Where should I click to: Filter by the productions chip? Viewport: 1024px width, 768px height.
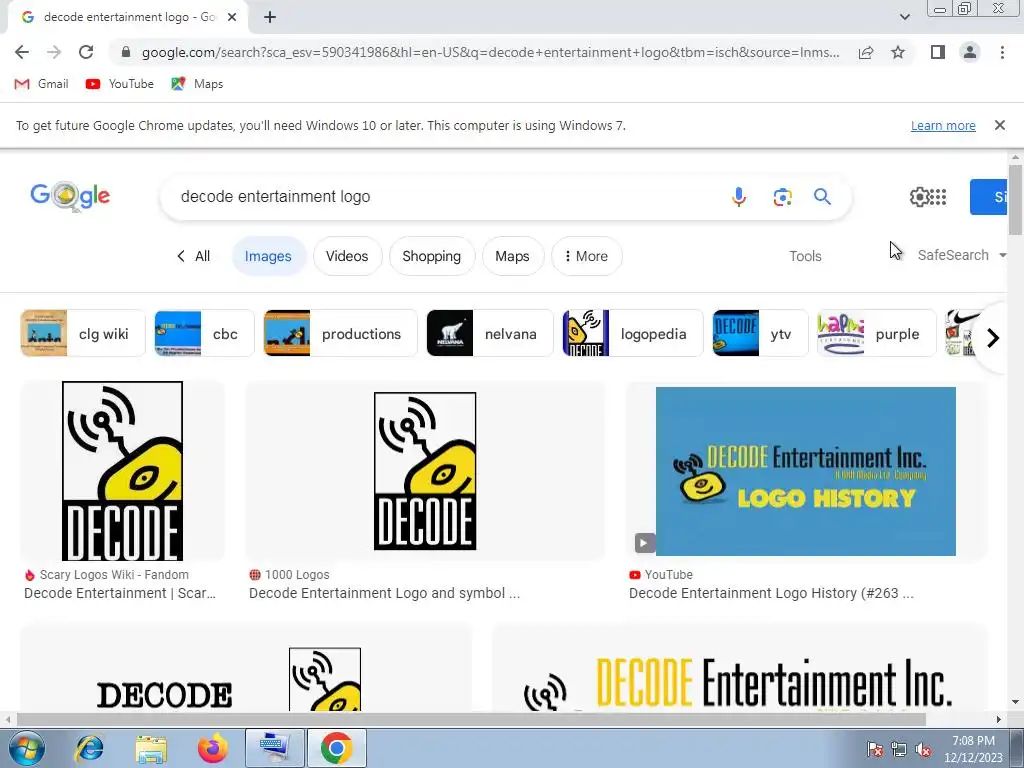pos(340,334)
